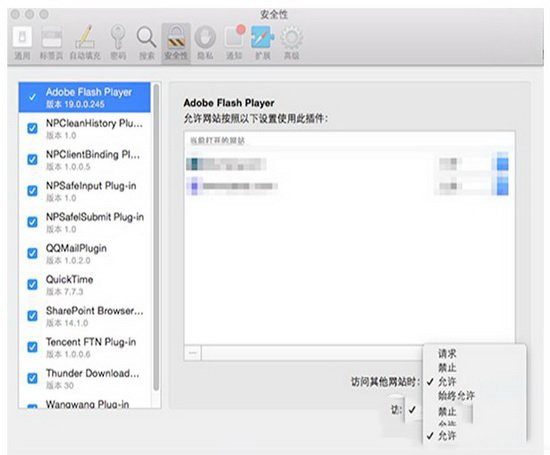The image size is (550, 455).
Task: Toggle the Adobe Flash Player checkbox
Action: coord(32,97)
